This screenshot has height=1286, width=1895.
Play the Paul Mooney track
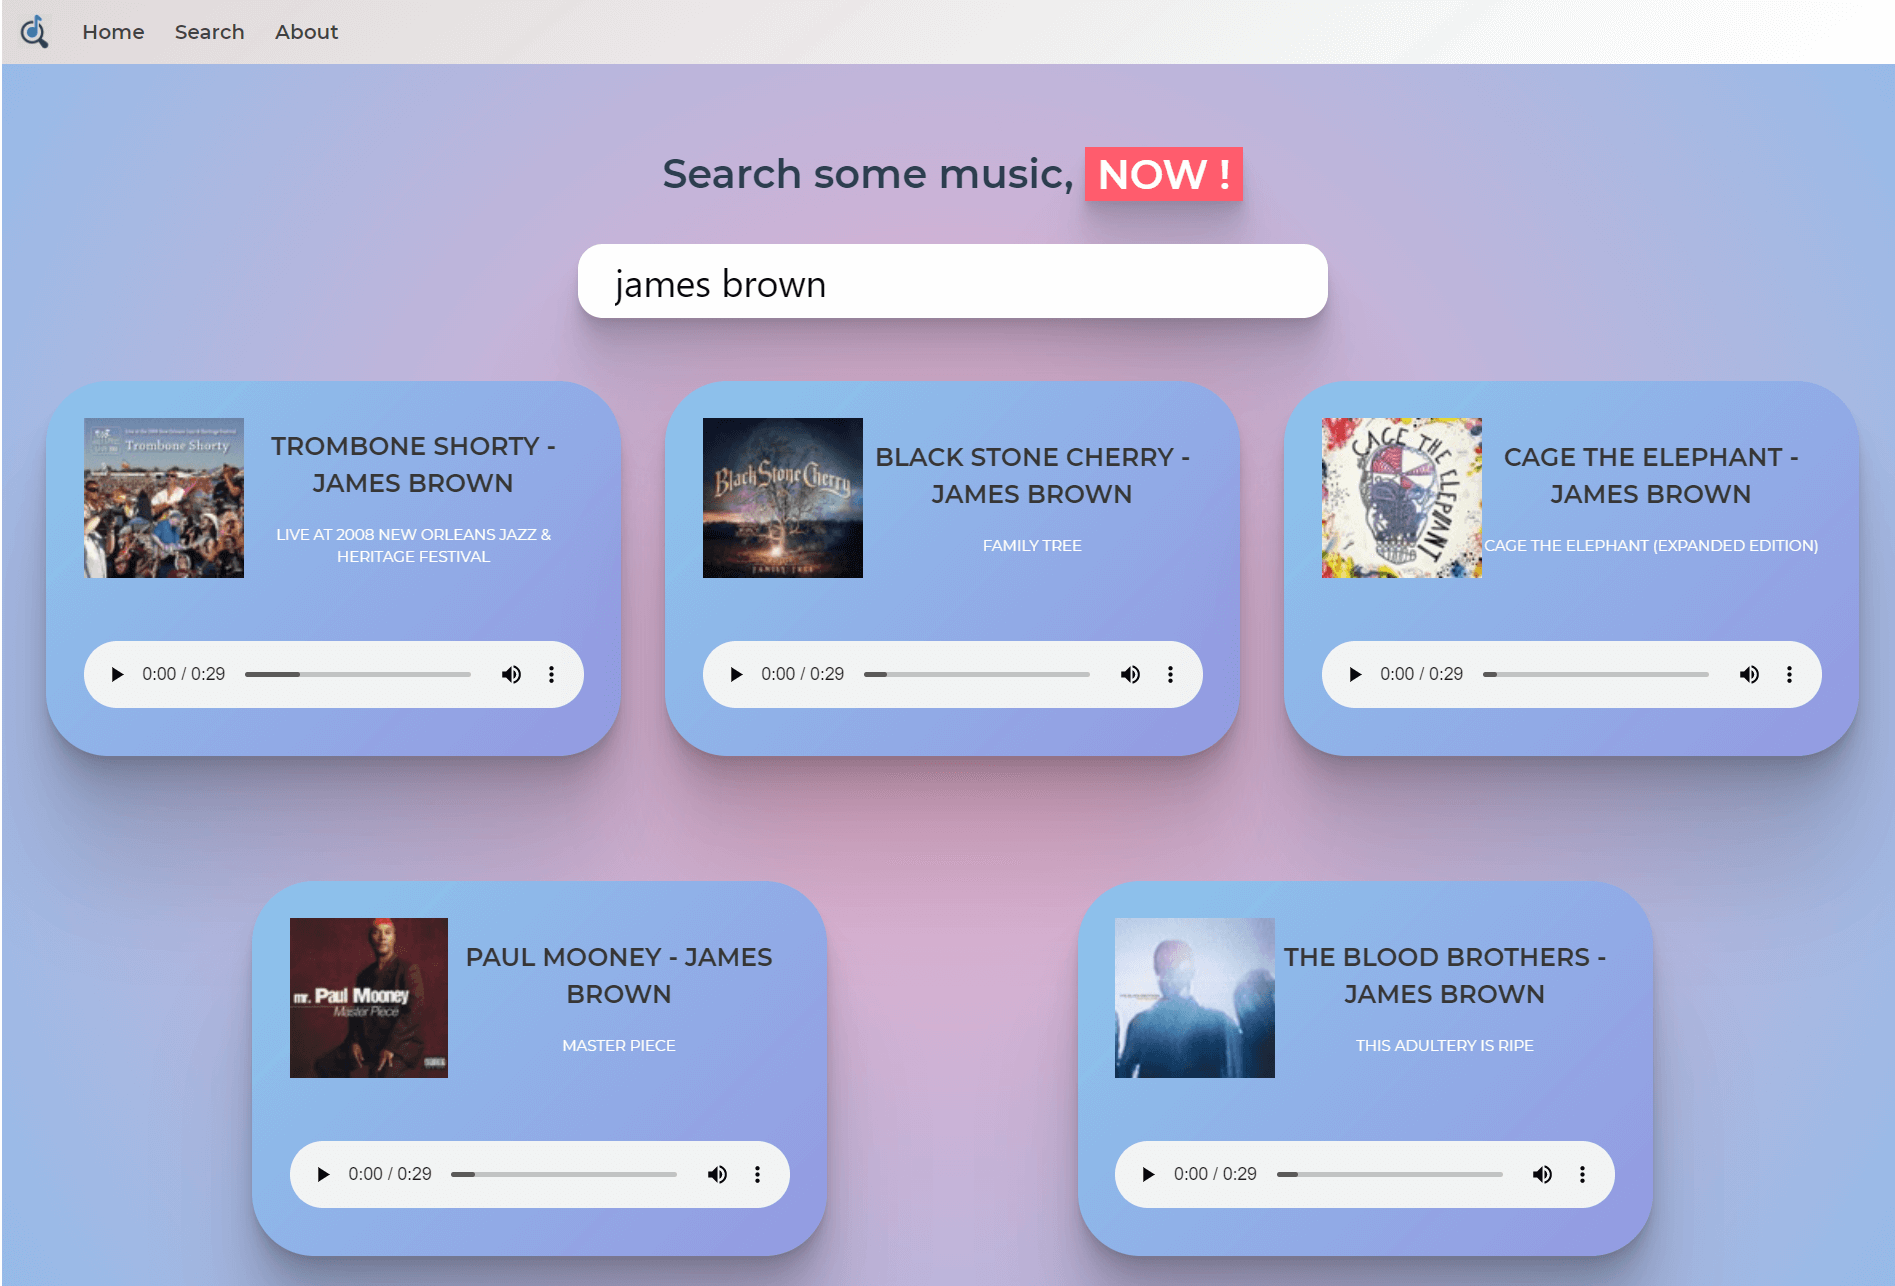pyautogui.click(x=323, y=1174)
